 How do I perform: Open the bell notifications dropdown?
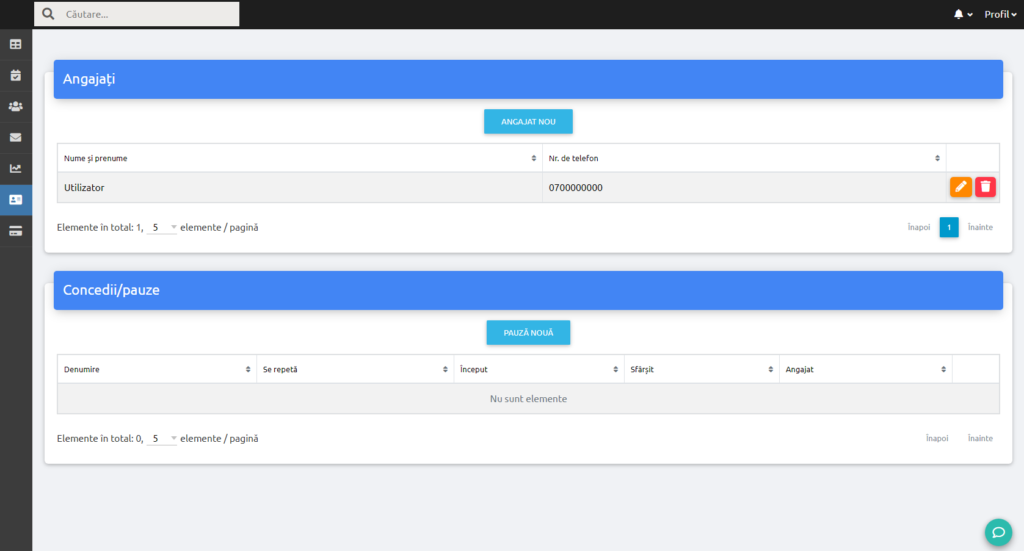(963, 14)
